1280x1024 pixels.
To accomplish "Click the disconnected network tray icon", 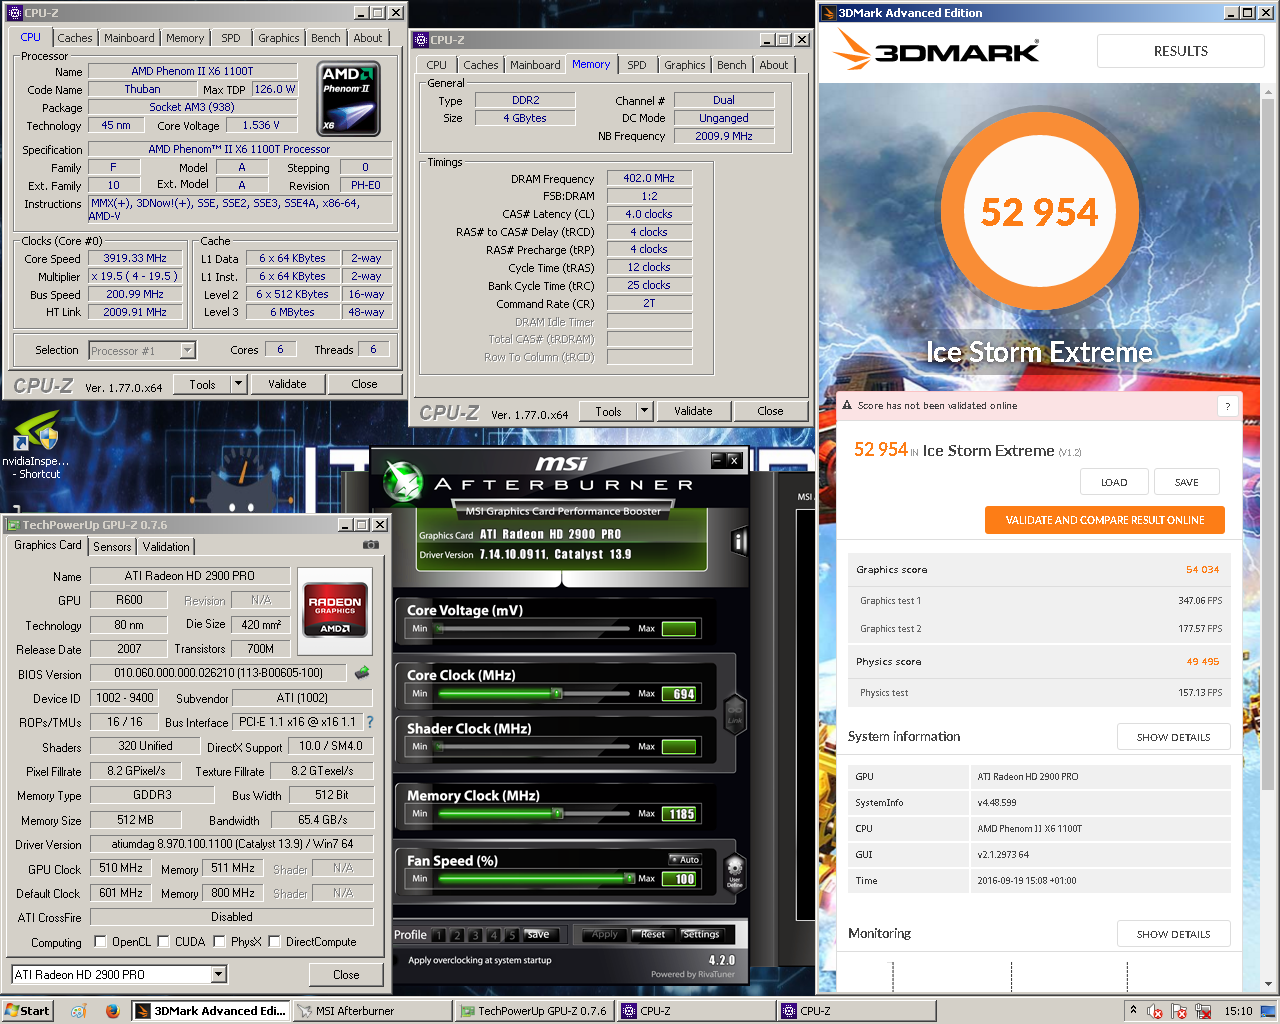I will click(x=1203, y=1011).
